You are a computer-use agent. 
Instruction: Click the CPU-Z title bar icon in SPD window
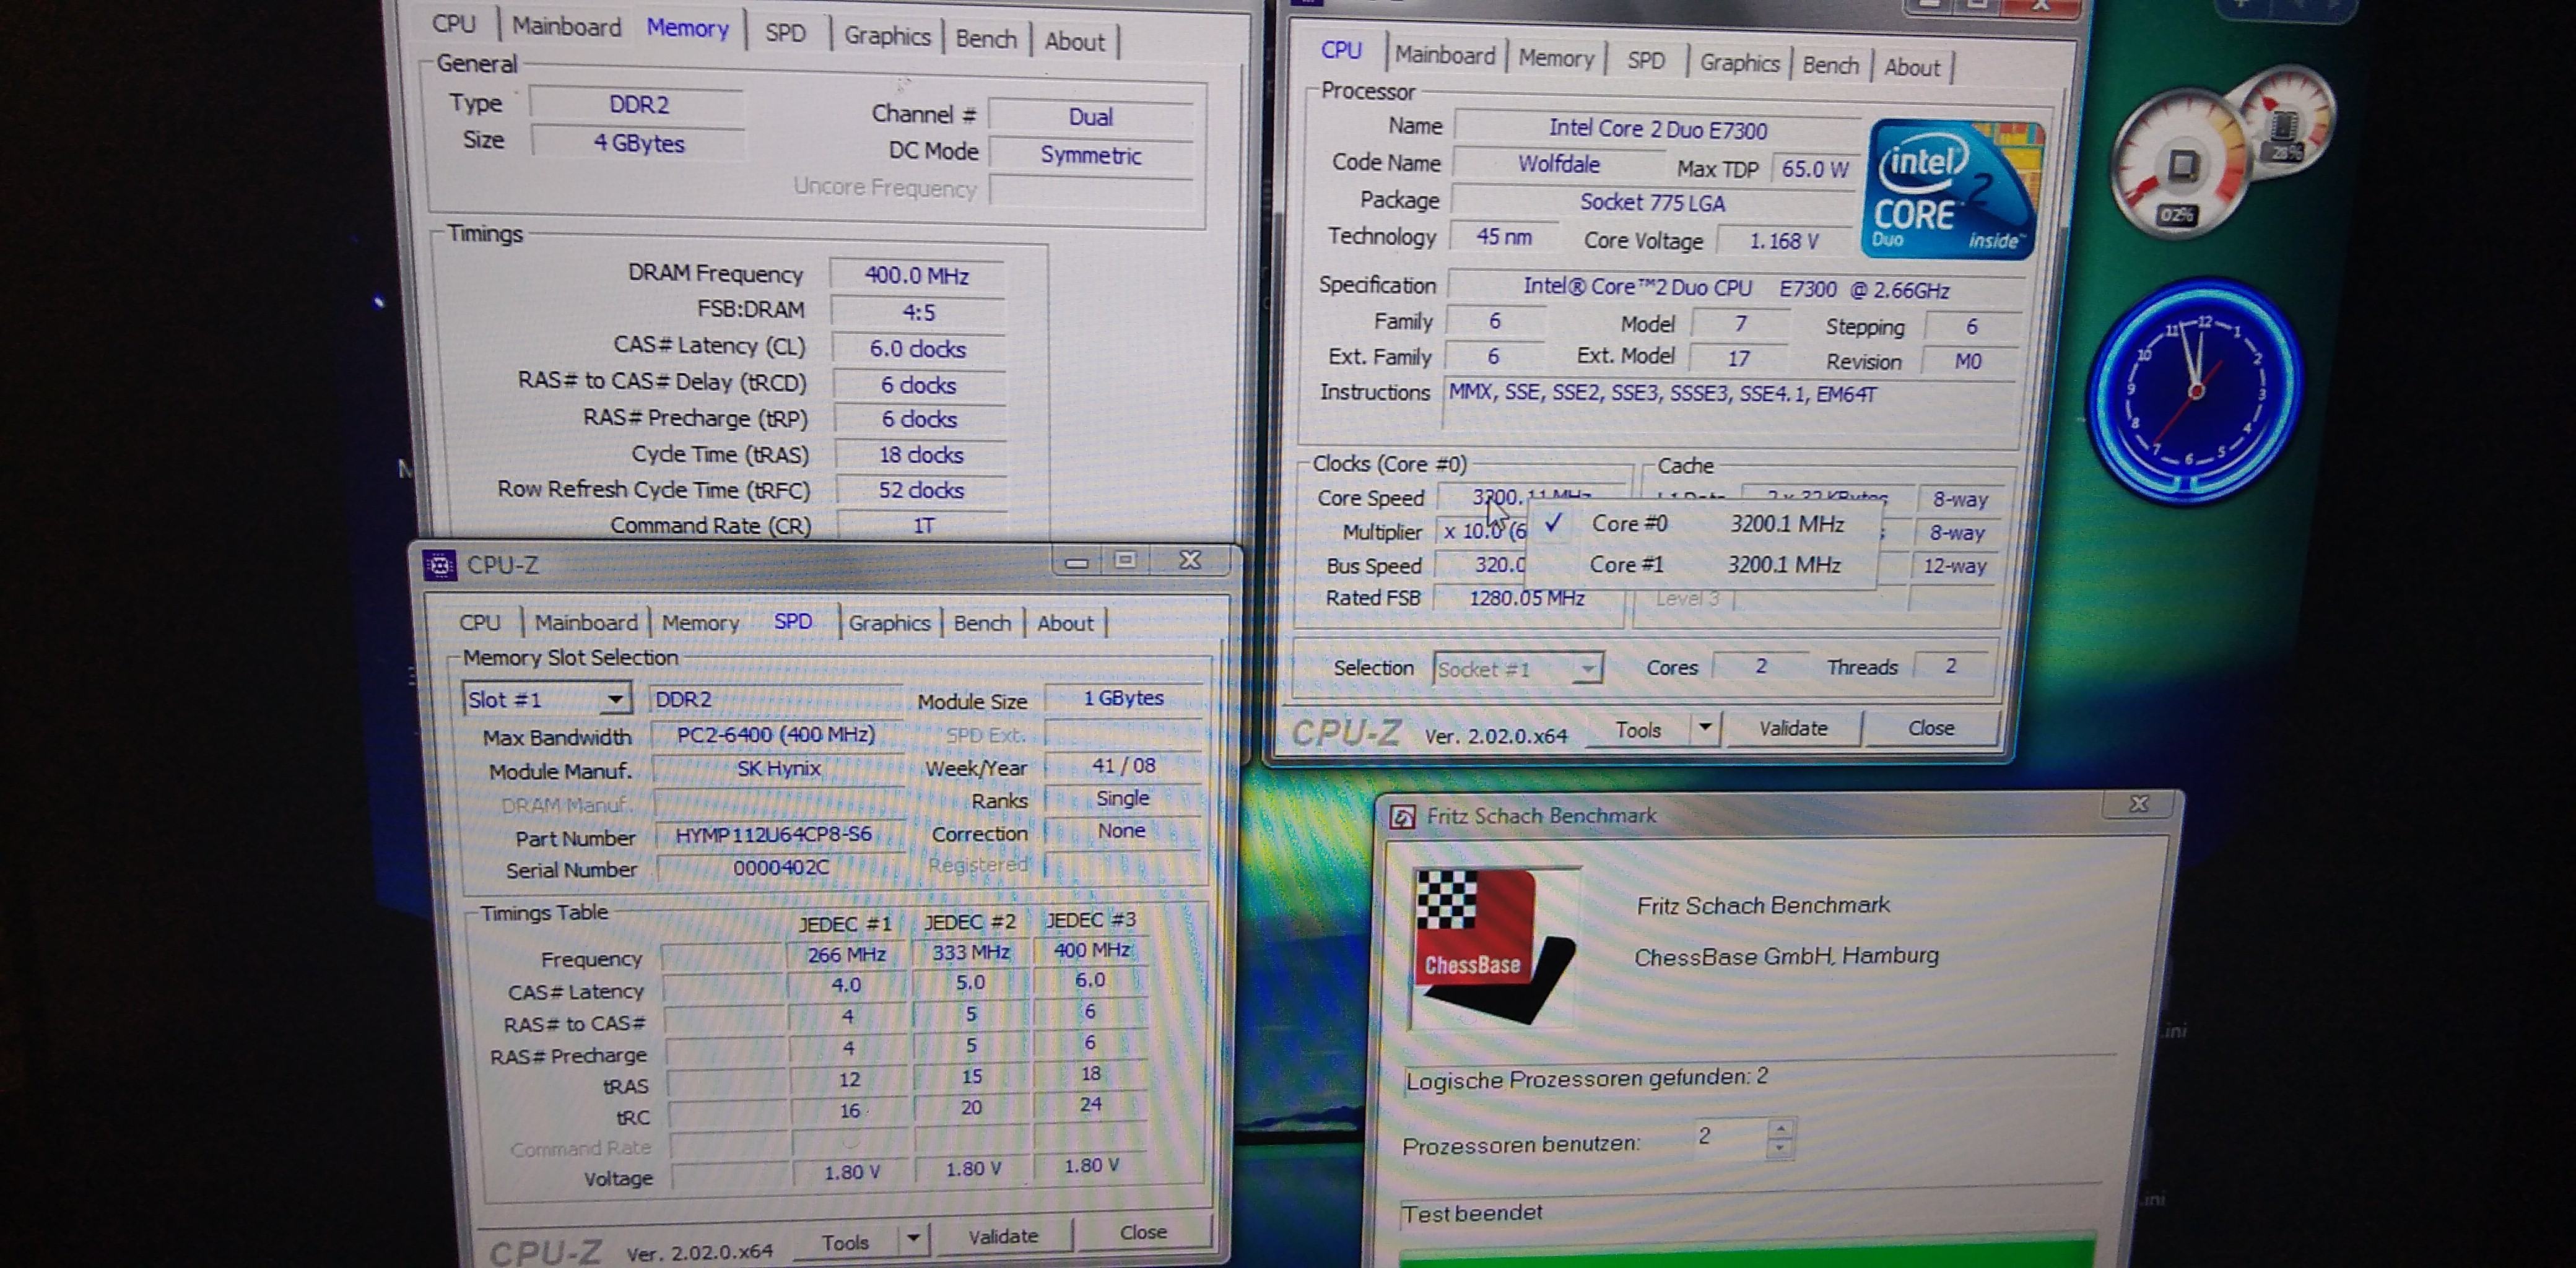tap(439, 565)
